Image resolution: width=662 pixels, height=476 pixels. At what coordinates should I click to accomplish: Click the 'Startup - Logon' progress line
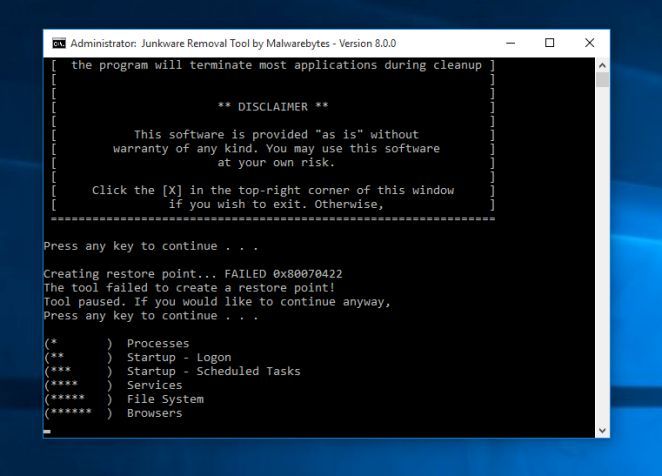138,357
